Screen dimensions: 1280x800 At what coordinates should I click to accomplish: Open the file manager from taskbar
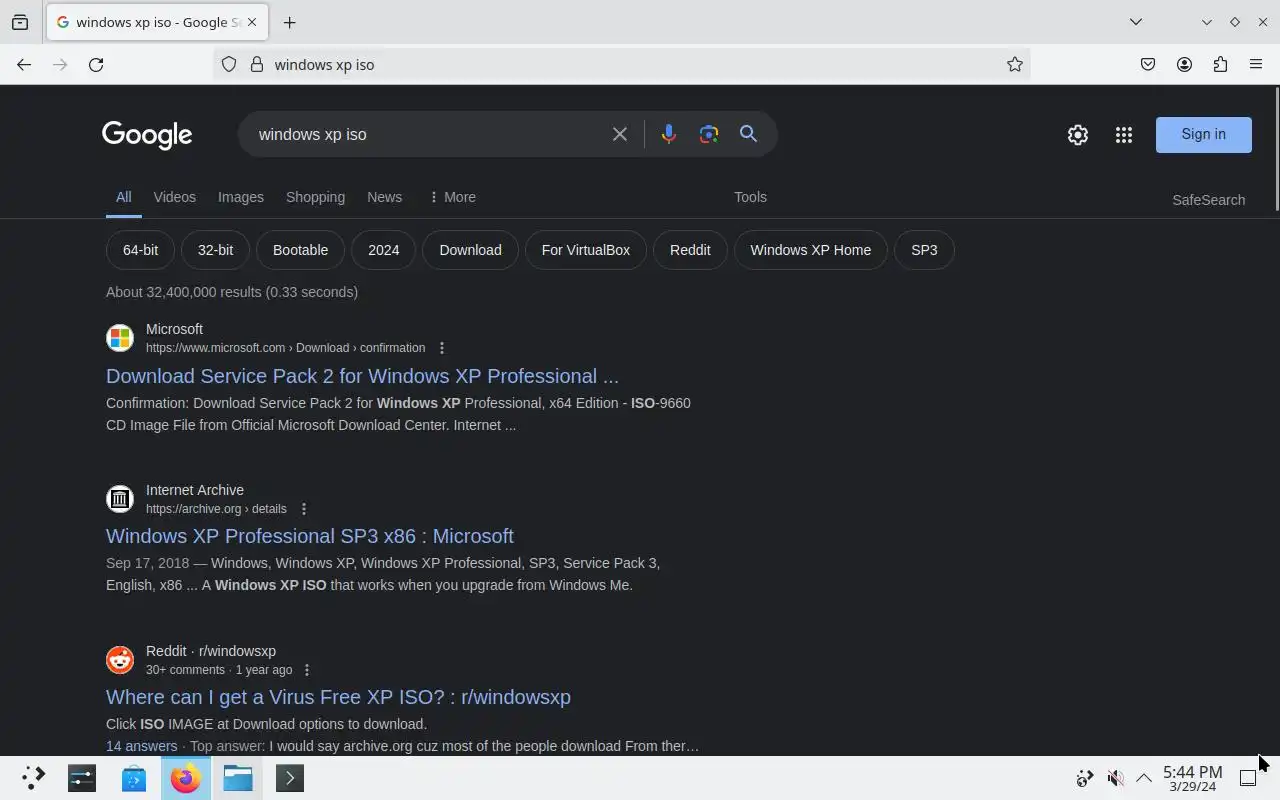pos(238,778)
